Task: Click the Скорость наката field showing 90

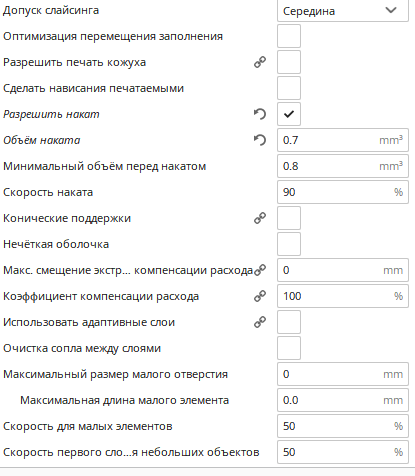Action: coord(343,192)
